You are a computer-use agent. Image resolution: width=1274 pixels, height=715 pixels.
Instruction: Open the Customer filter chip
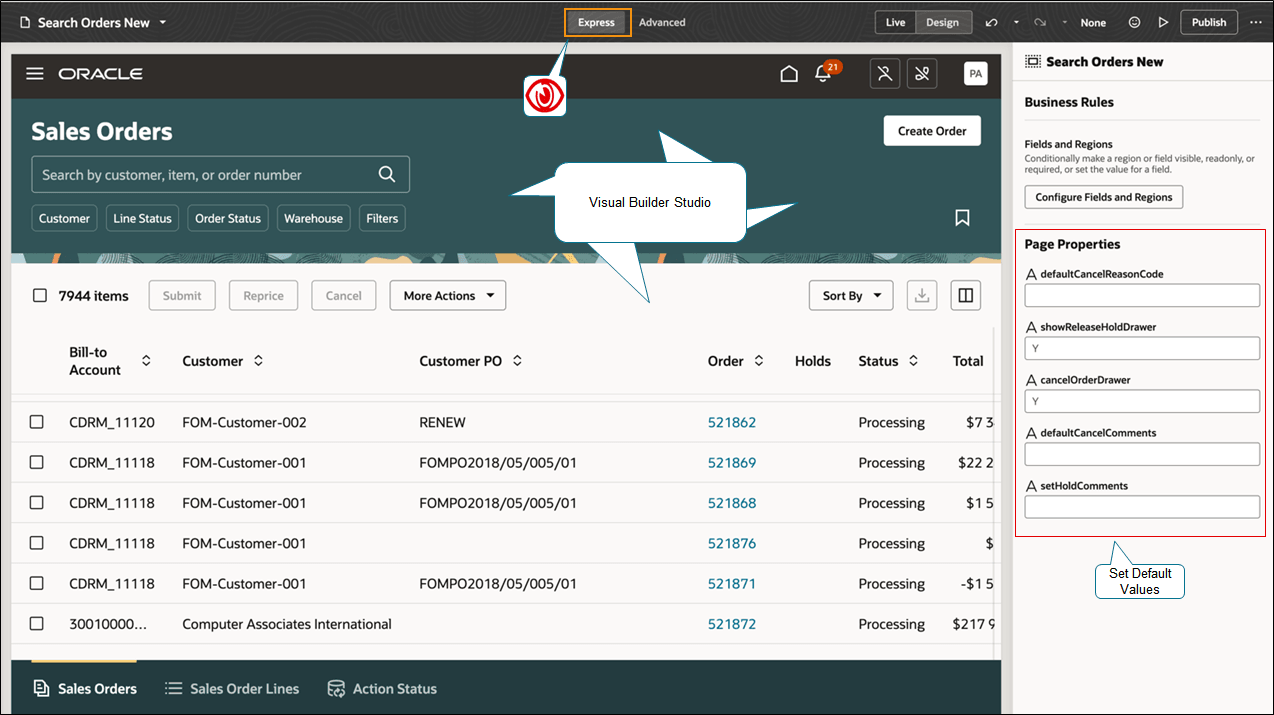pos(65,218)
